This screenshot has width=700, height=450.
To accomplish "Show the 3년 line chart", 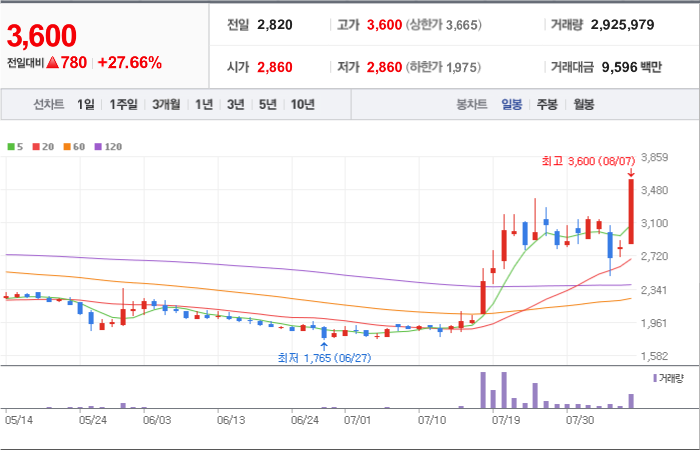I will (x=235, y=104).
